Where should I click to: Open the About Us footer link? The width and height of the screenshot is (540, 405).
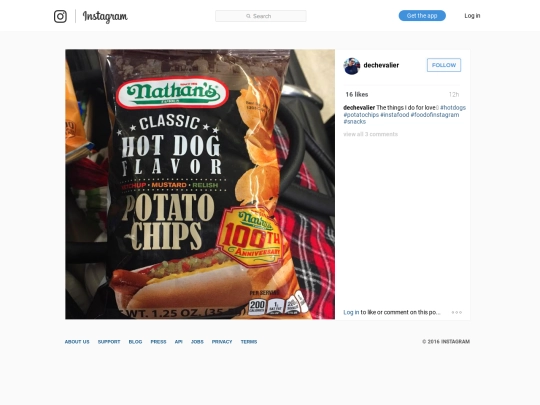[x=77, y=342]
